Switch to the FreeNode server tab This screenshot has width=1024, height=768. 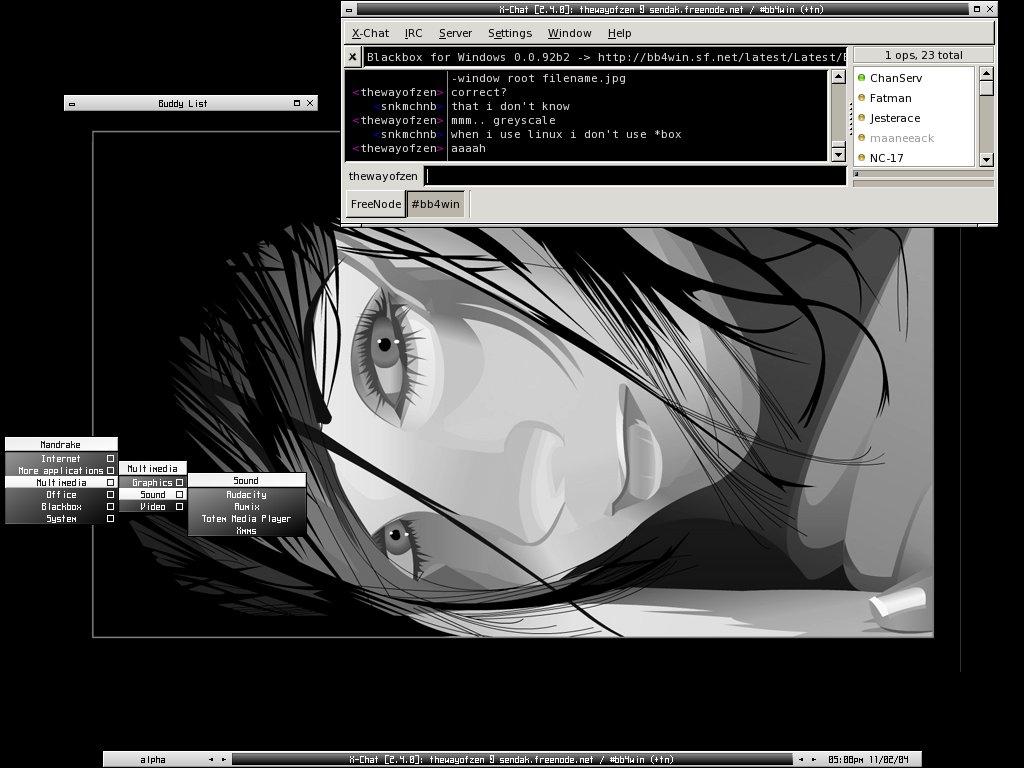click(376, 204)
